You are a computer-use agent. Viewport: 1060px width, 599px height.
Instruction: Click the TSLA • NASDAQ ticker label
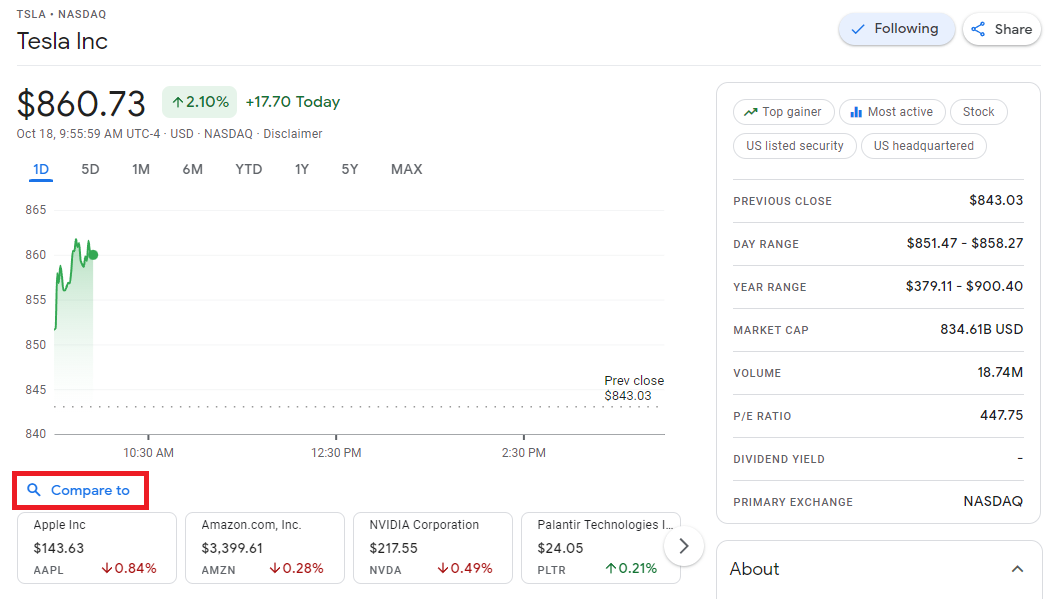tap(62, 14)
